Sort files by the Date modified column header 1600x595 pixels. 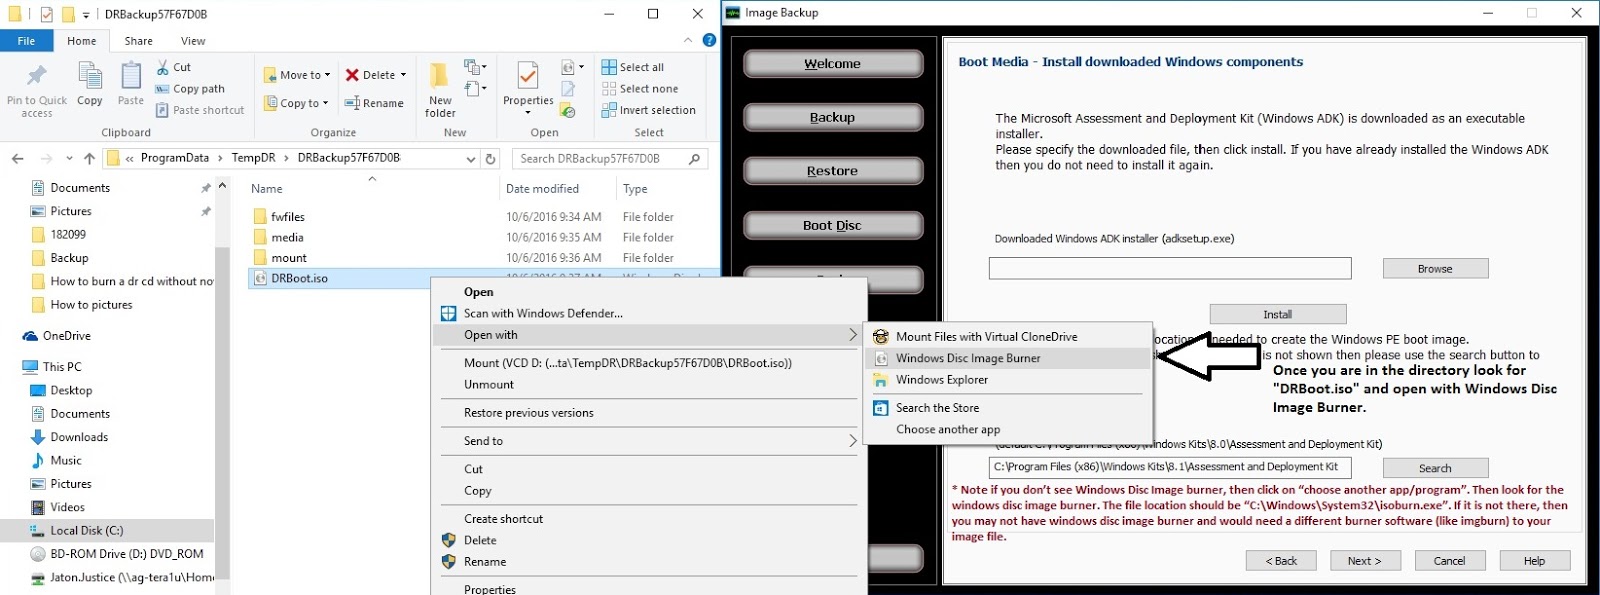(x=542, y=189)
